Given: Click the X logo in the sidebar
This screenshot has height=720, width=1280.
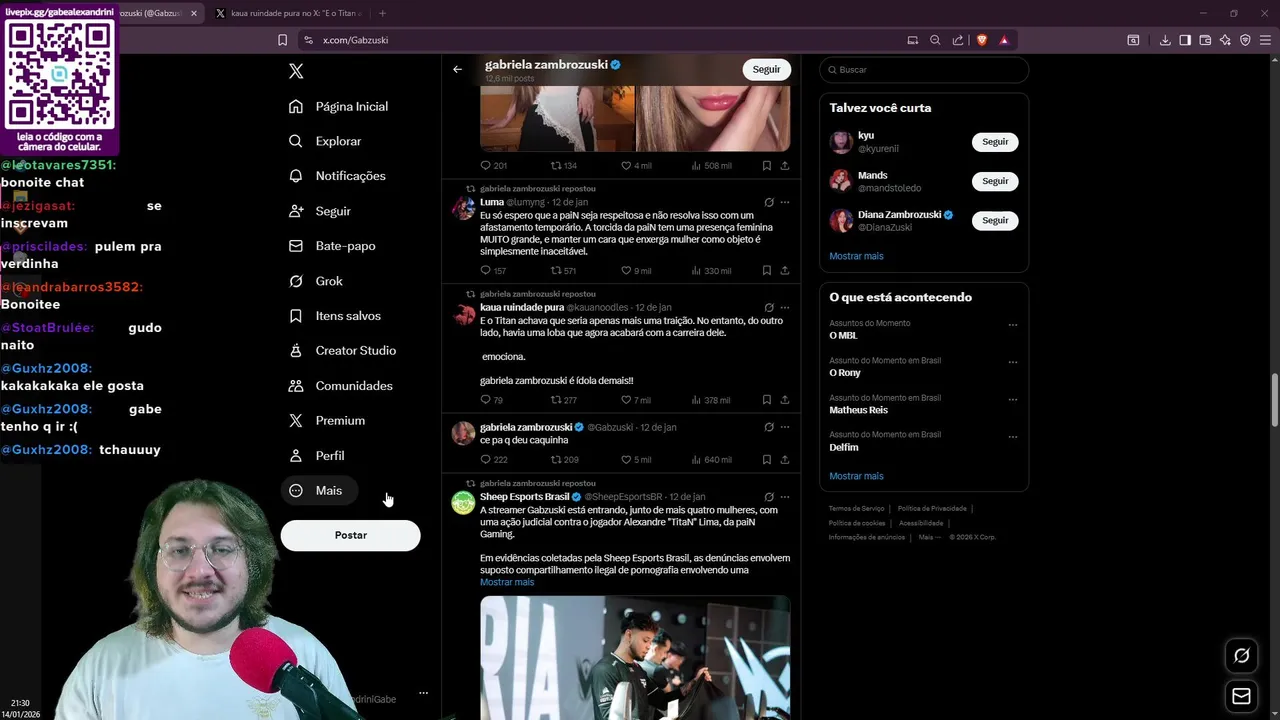Looking at the screenshot, I should tap(296, 71).
